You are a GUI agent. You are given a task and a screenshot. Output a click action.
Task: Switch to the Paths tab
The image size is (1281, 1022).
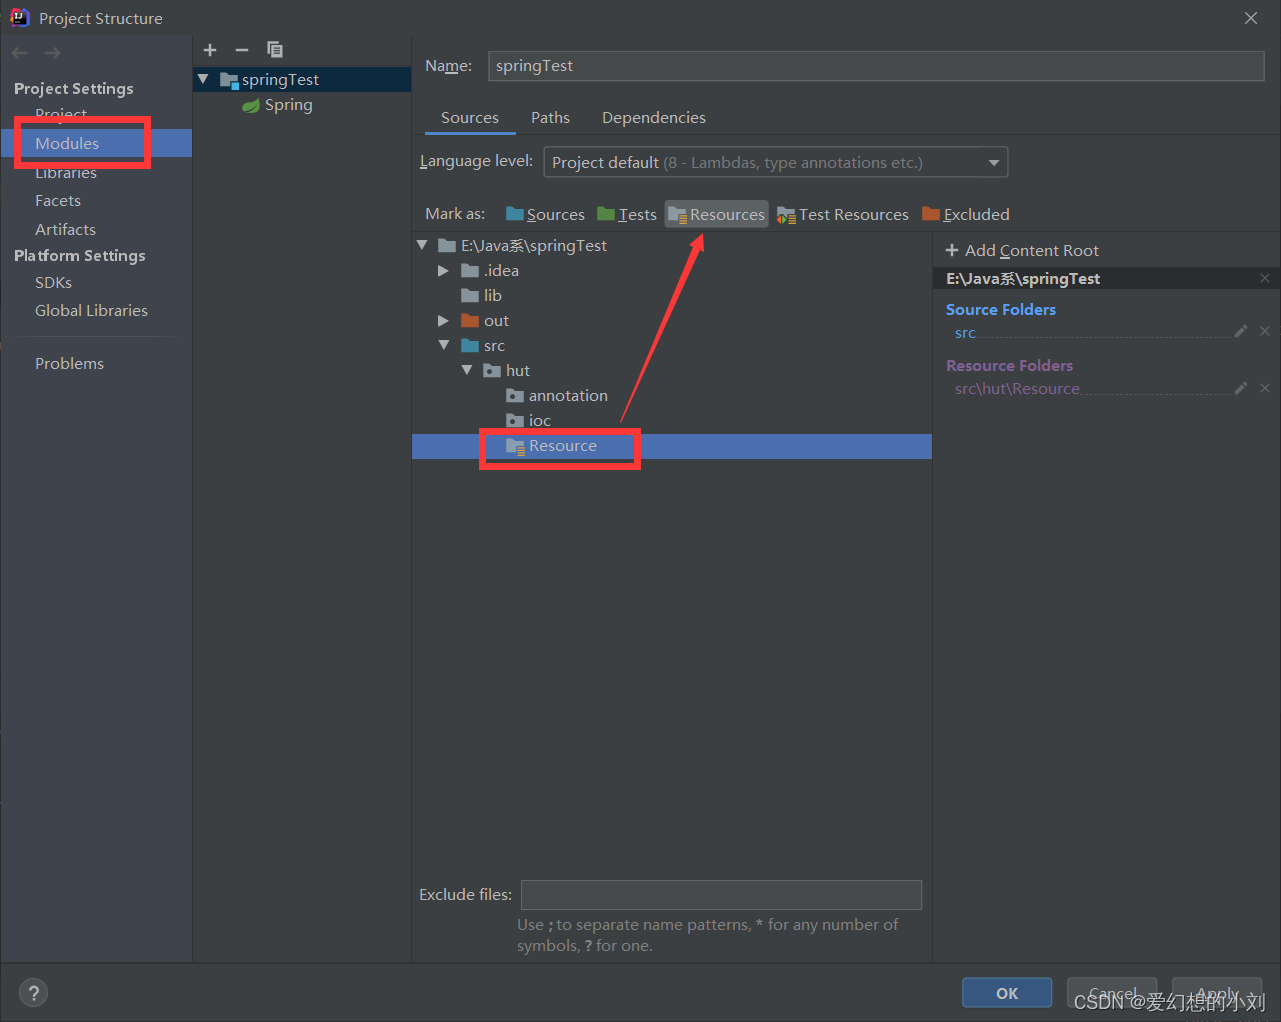550,118
